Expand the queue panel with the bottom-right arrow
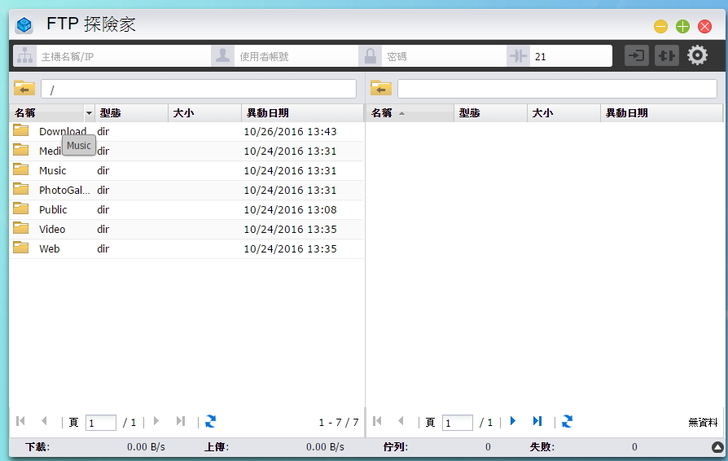 717,447
